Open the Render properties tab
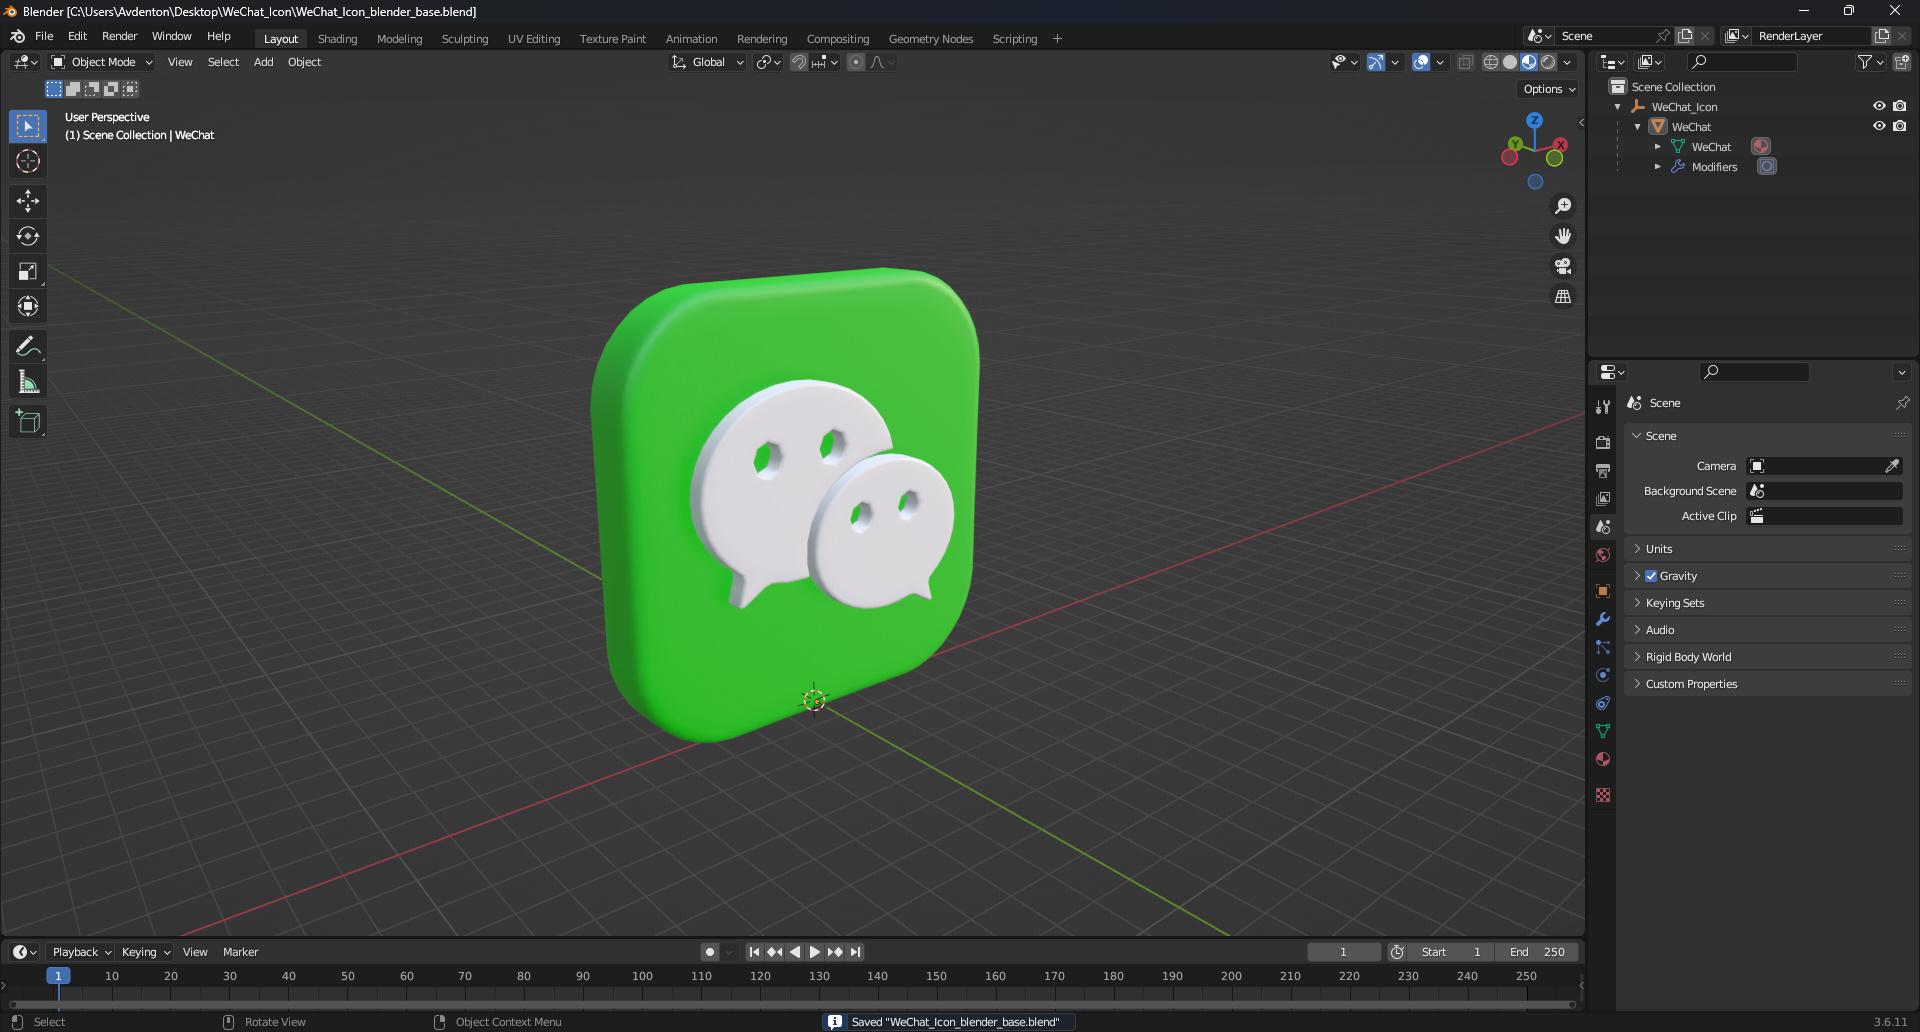 point(1603,442)
